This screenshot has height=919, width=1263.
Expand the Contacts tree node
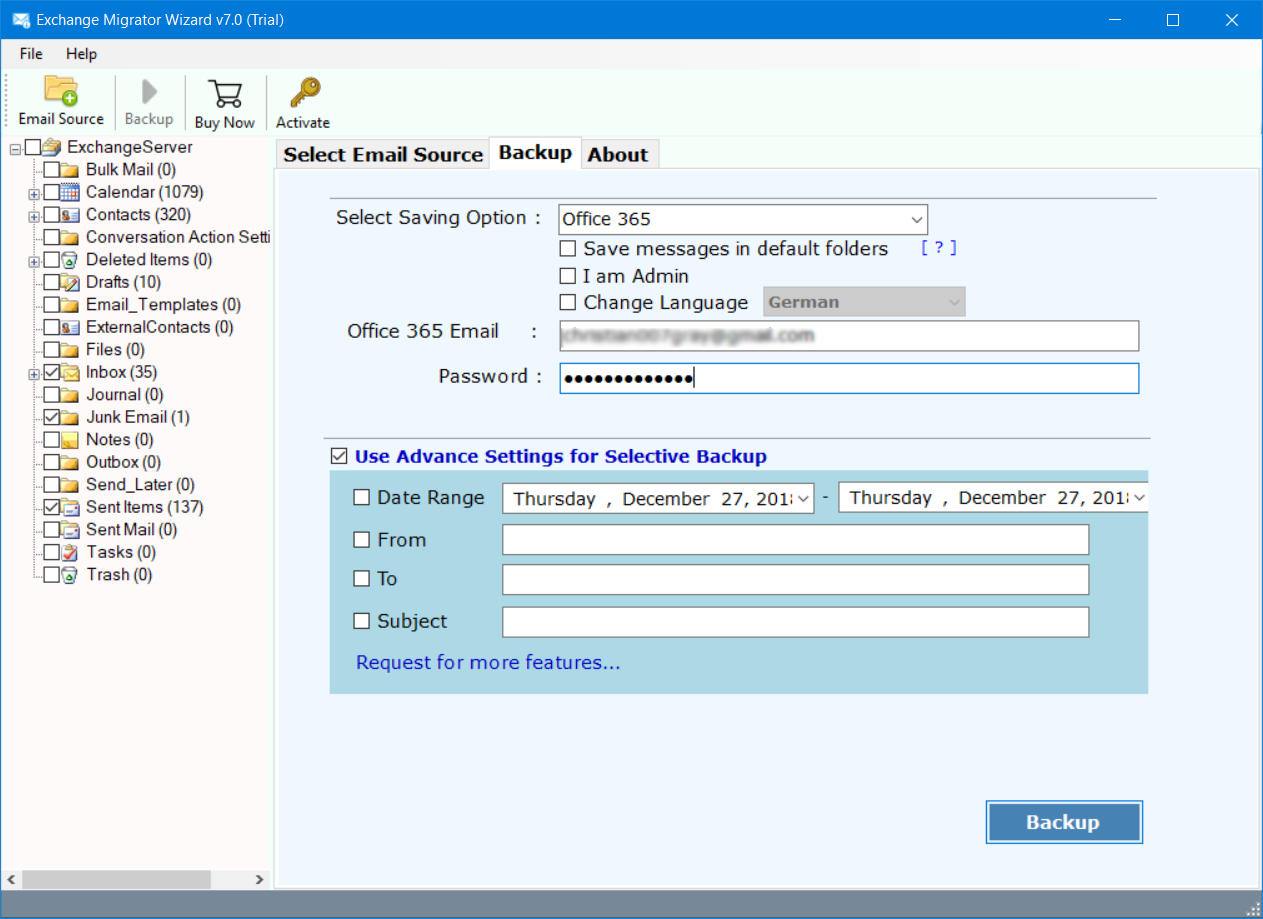point(34,215)
